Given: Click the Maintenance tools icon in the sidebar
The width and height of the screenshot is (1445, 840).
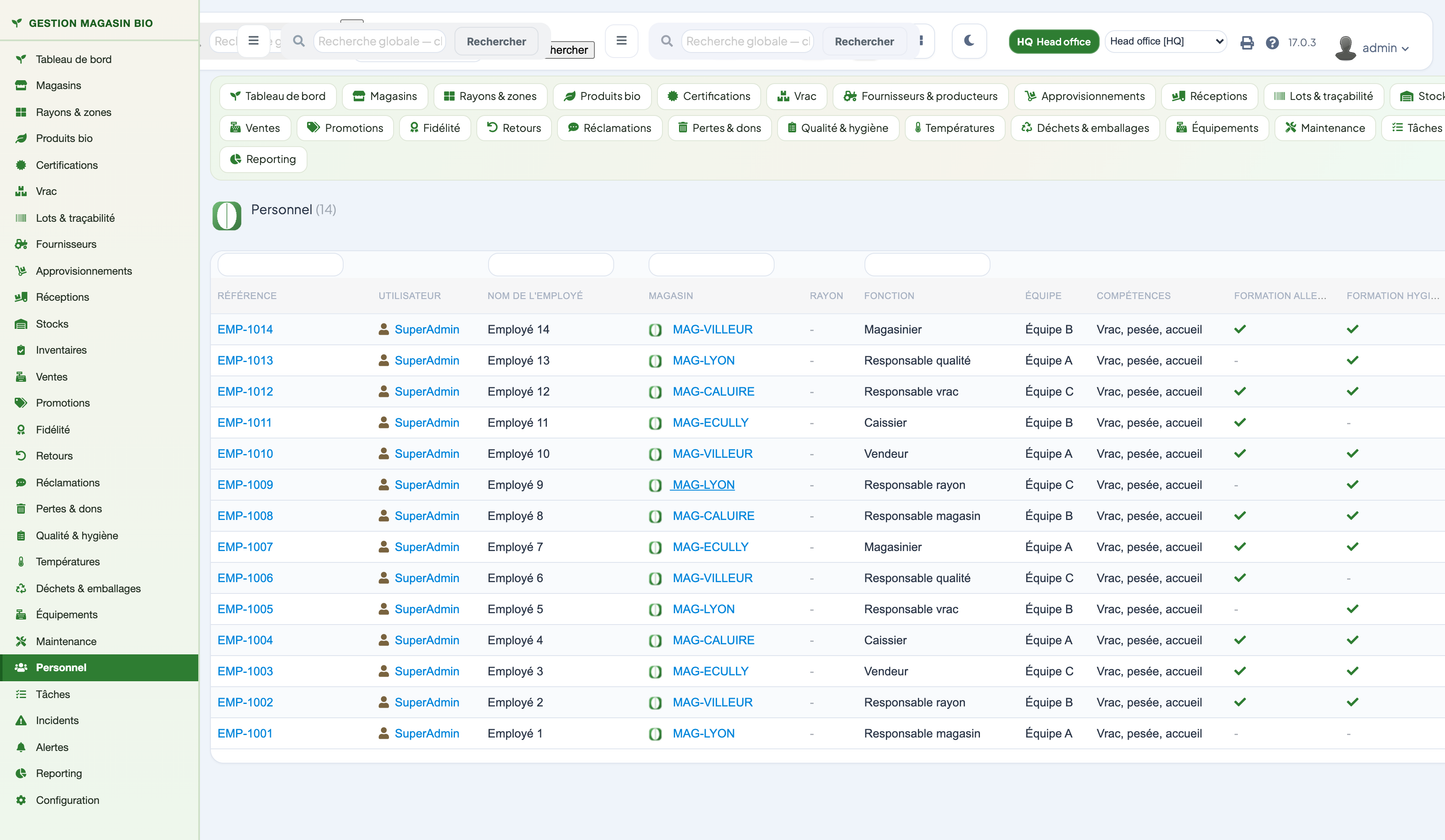Looking at the screenshot, I should (x=20, y=641).
